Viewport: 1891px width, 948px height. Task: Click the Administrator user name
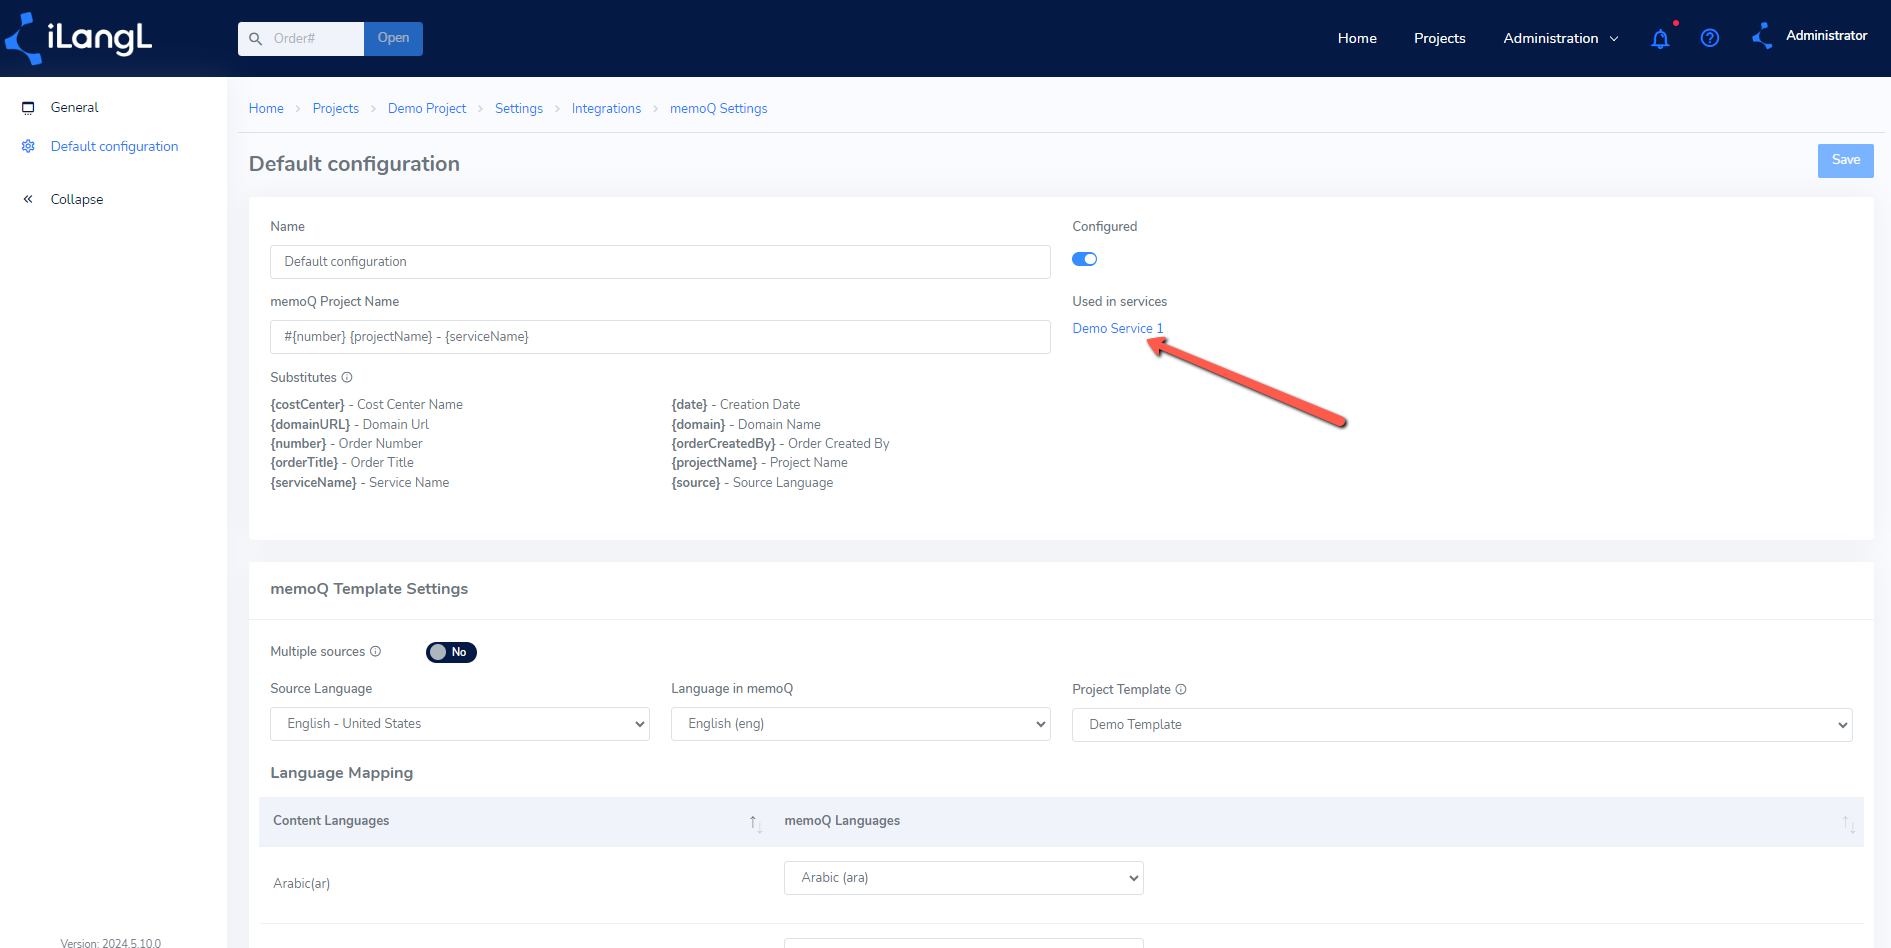tap(1826, 35)
